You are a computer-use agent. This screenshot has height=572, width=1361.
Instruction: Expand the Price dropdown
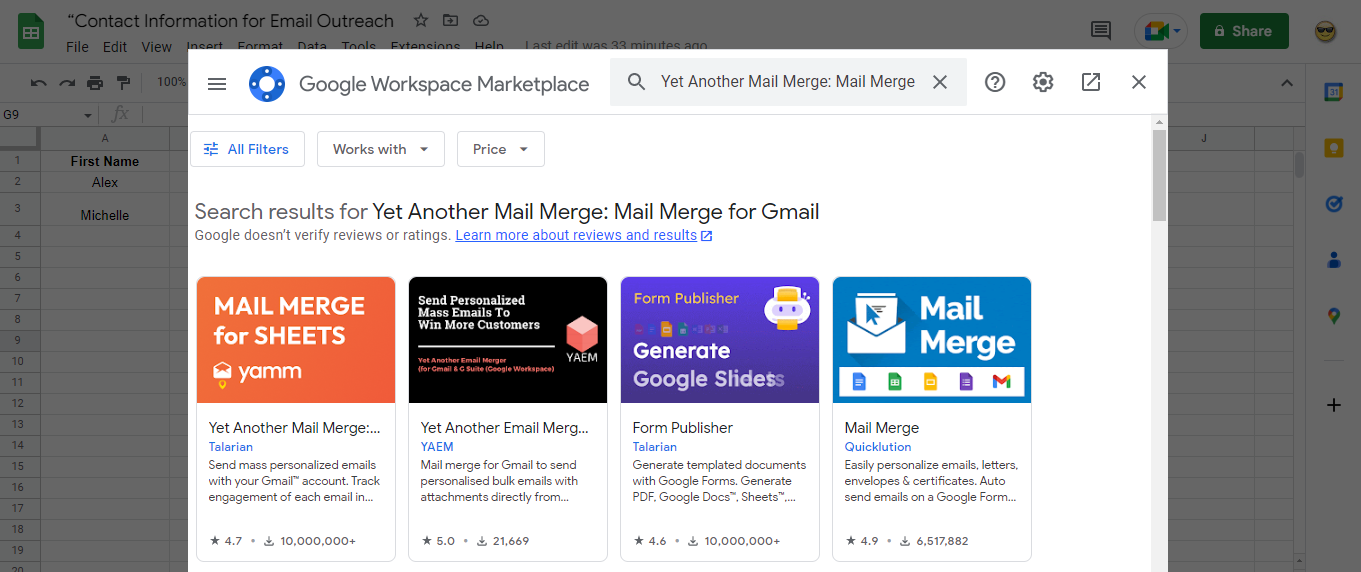coord(501,149)
